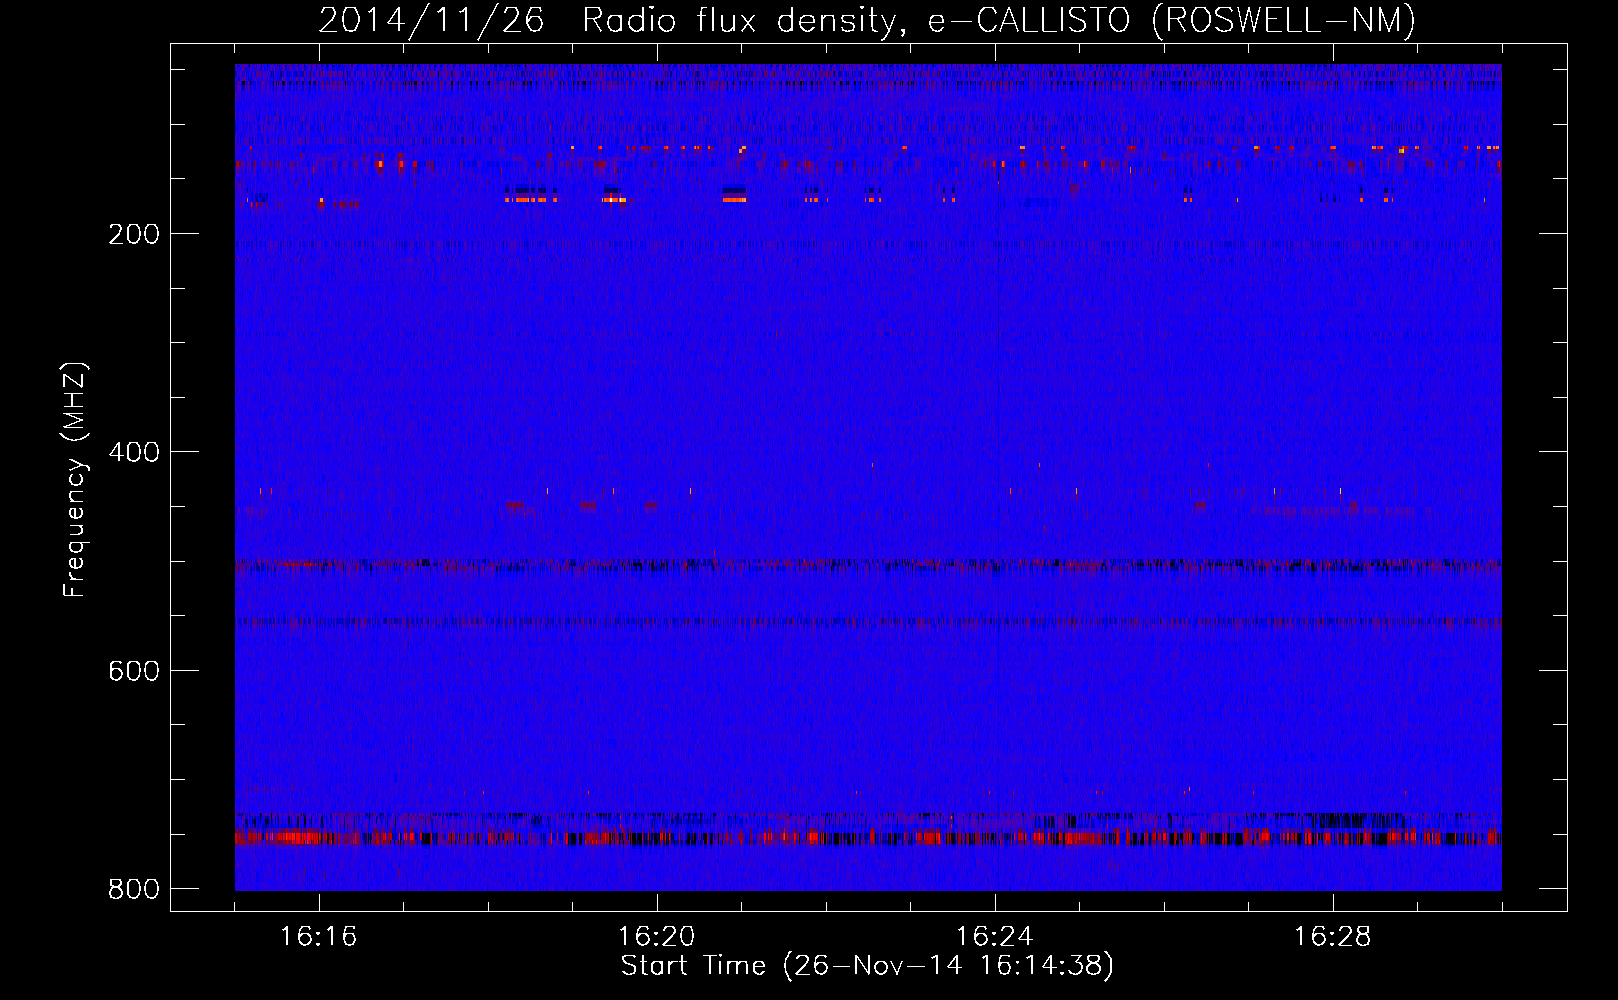Viewport: 1618px width, 1000px height.
Task: Click the 600 frequency tick label
Action: click(134, 671)
